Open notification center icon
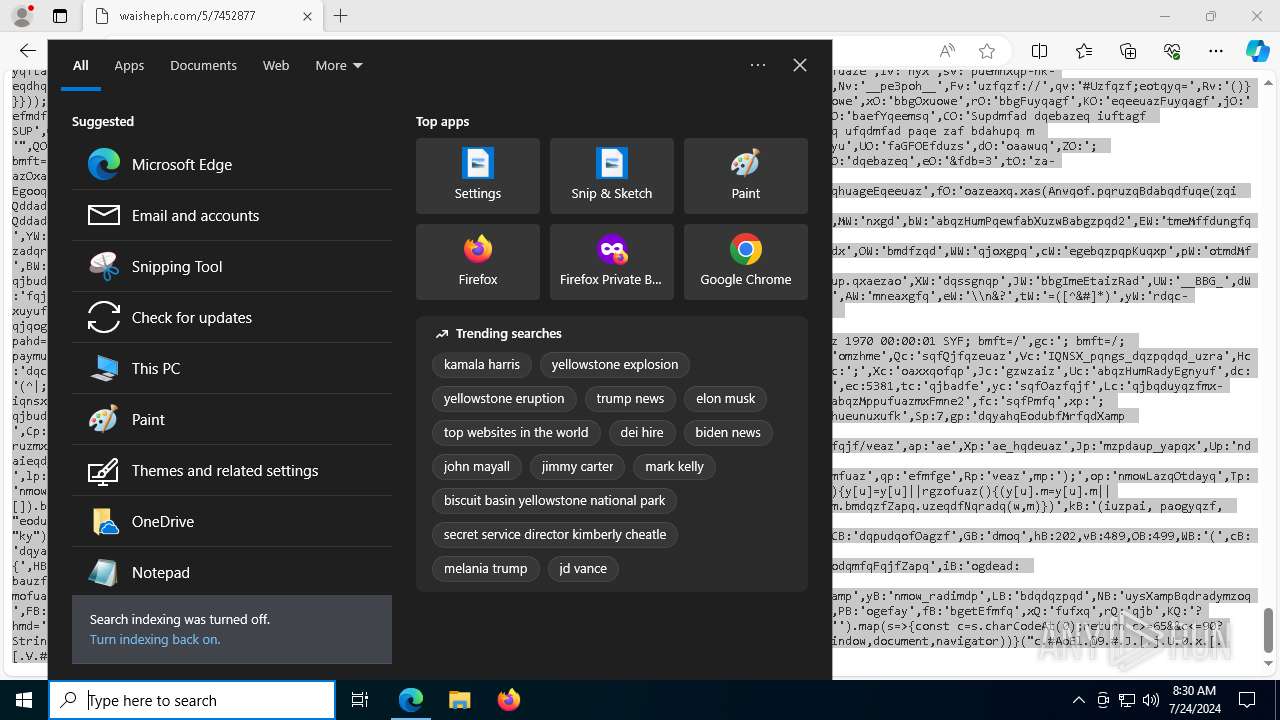Screen dimensions: 1280x720 click(x=1247, y=700)
